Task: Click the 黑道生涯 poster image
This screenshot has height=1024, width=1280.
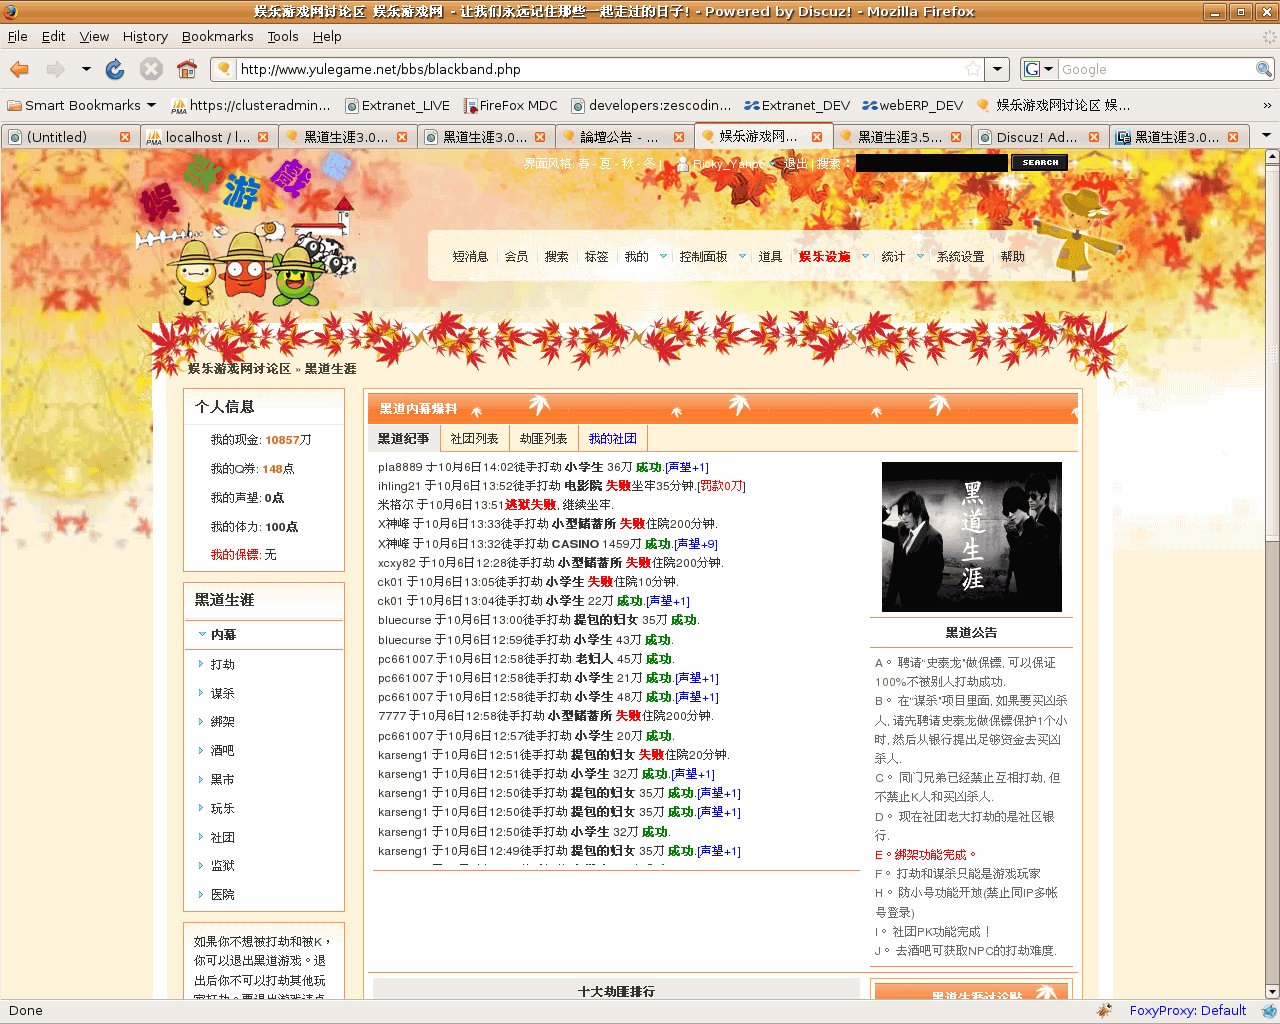Action: coord(971,537)
